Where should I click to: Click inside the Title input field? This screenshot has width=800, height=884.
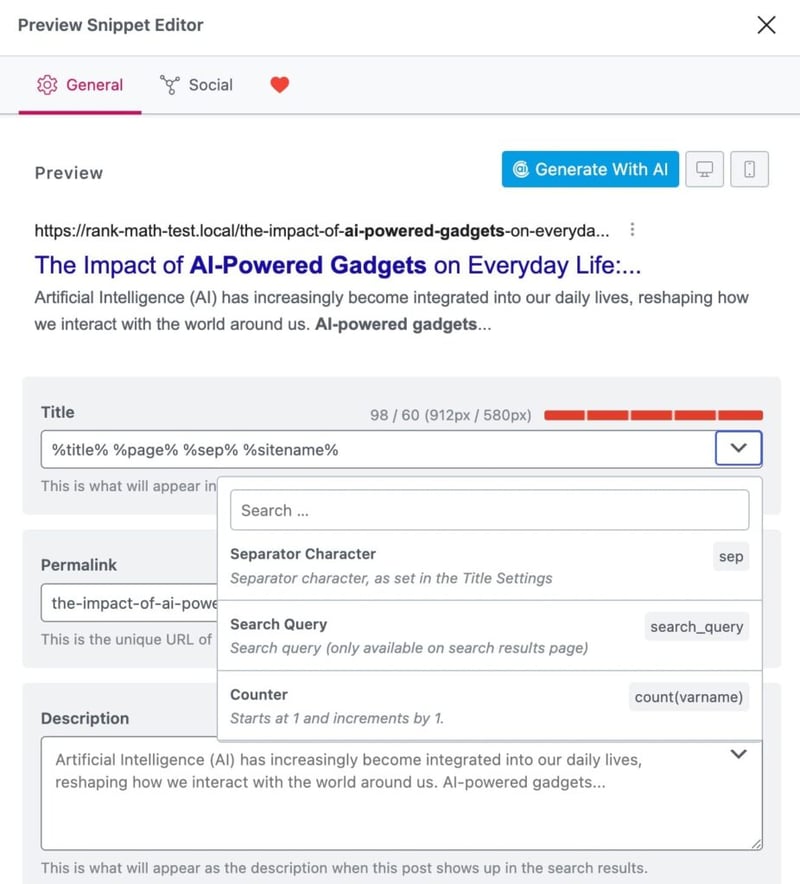tap(378, 449)
